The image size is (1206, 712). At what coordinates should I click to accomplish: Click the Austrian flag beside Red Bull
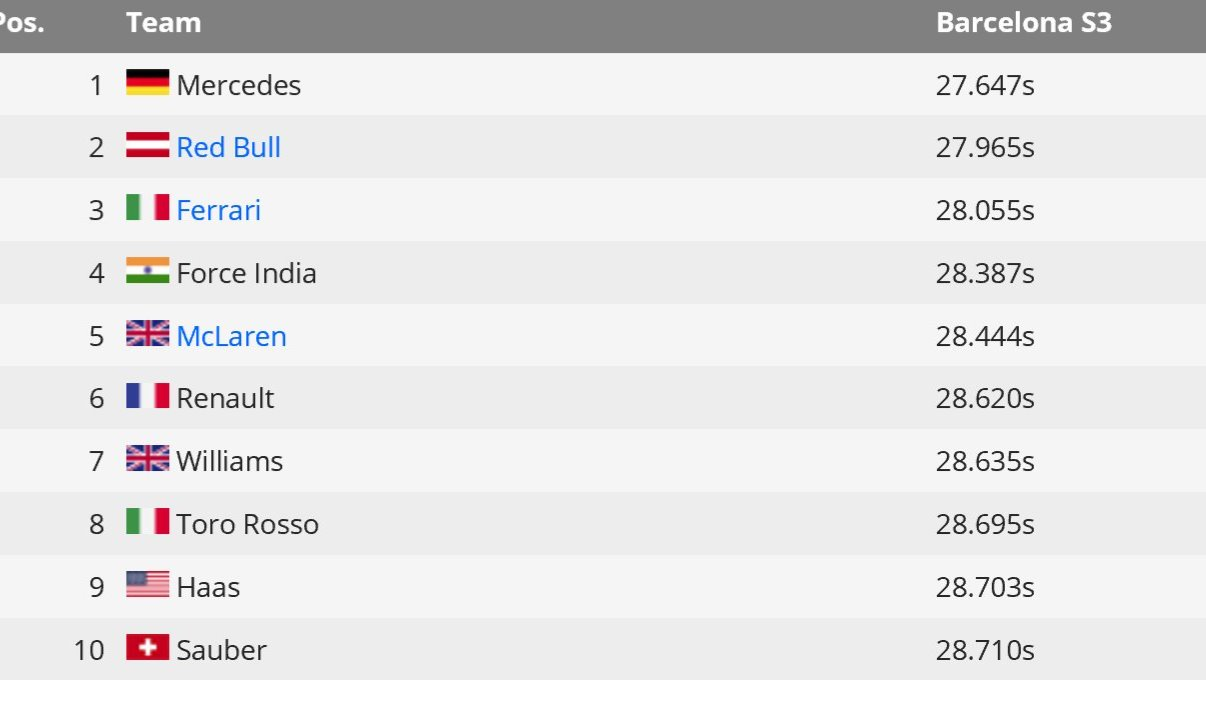pyautogui.click(x=148, y=146)
